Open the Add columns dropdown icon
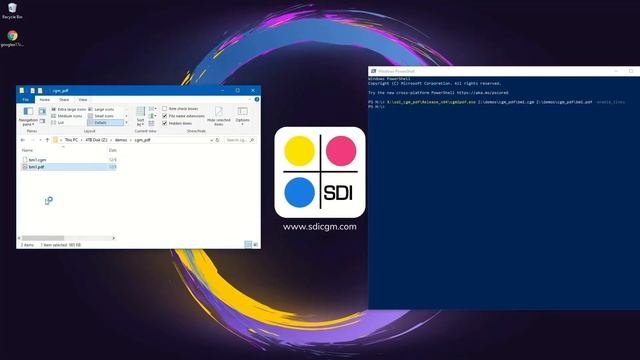The height and width of the screenshot is (360, 640). pyautogui.click(x=152, y=116)
